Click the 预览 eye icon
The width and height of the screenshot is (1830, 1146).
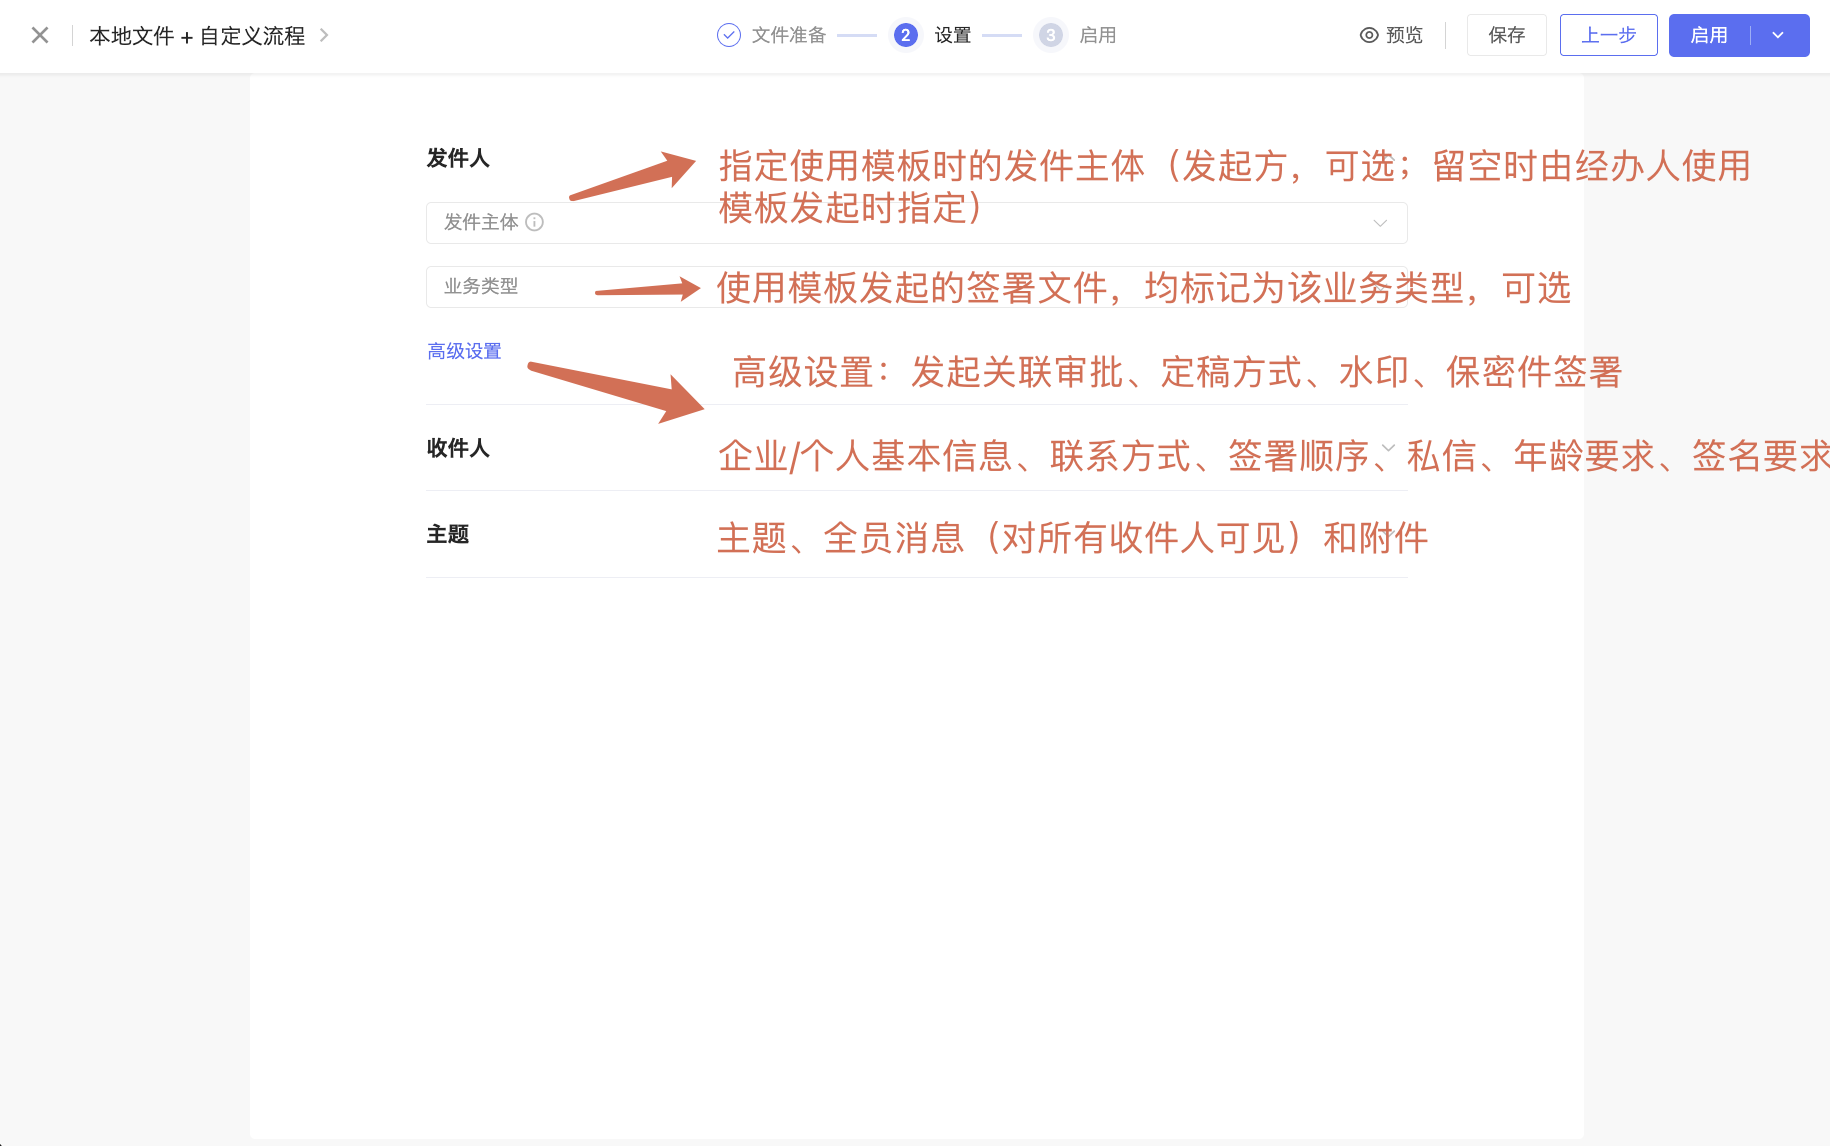tap(1369, 35)
